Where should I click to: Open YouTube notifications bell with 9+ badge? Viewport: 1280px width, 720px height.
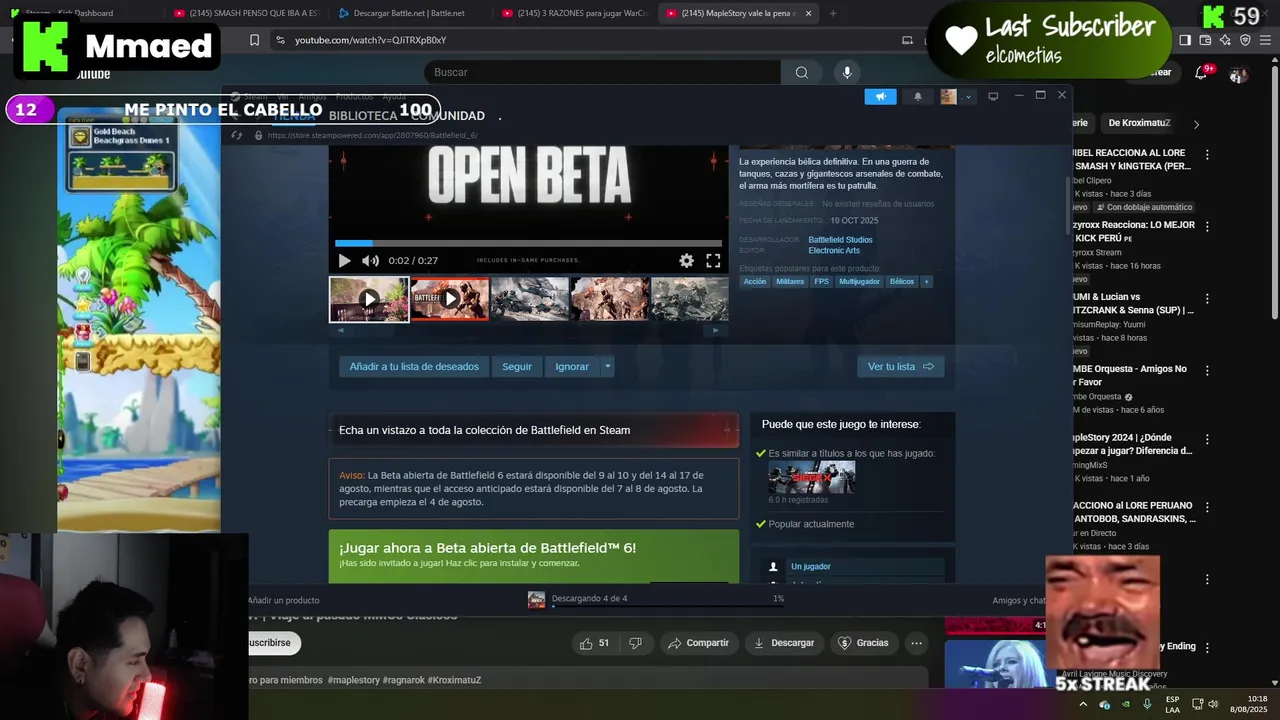(1203, 72)
